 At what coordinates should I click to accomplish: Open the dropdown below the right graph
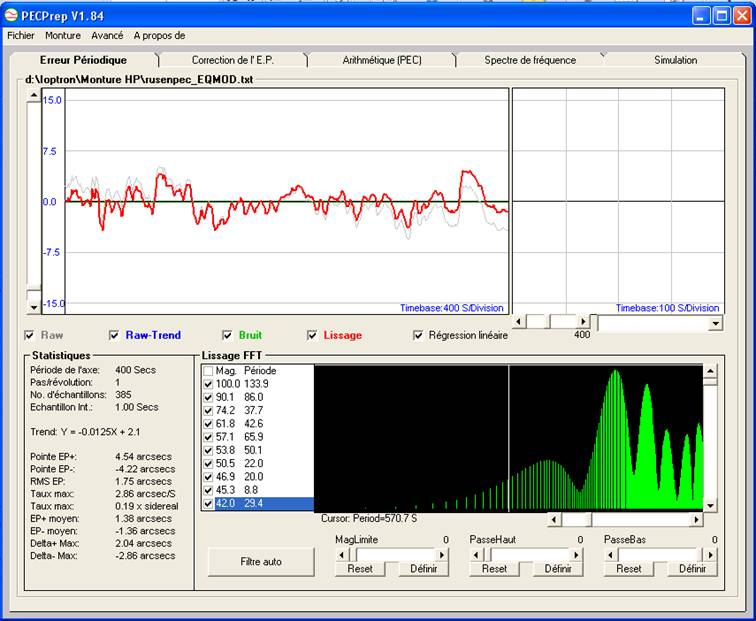[x=714, y=323]
